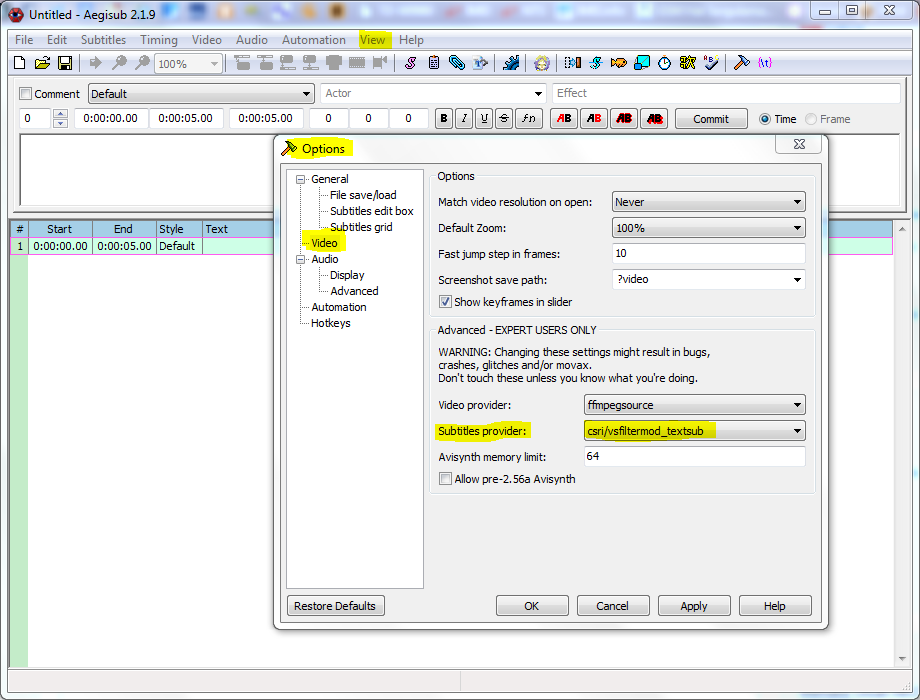Click the font name 'fn' button
The height and width of the screenshot is (700, 920).
point(529,119)
